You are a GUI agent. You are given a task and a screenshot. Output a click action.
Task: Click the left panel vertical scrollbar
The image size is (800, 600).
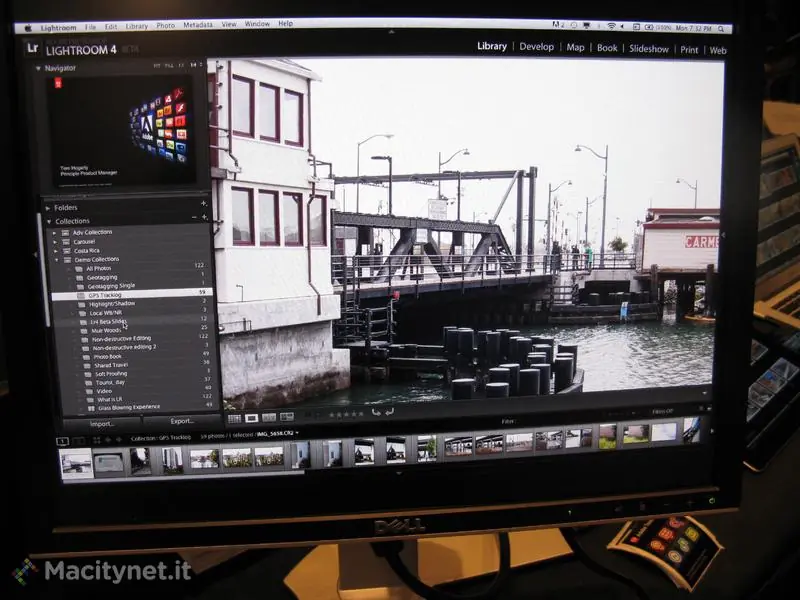[x=44, y=270]
